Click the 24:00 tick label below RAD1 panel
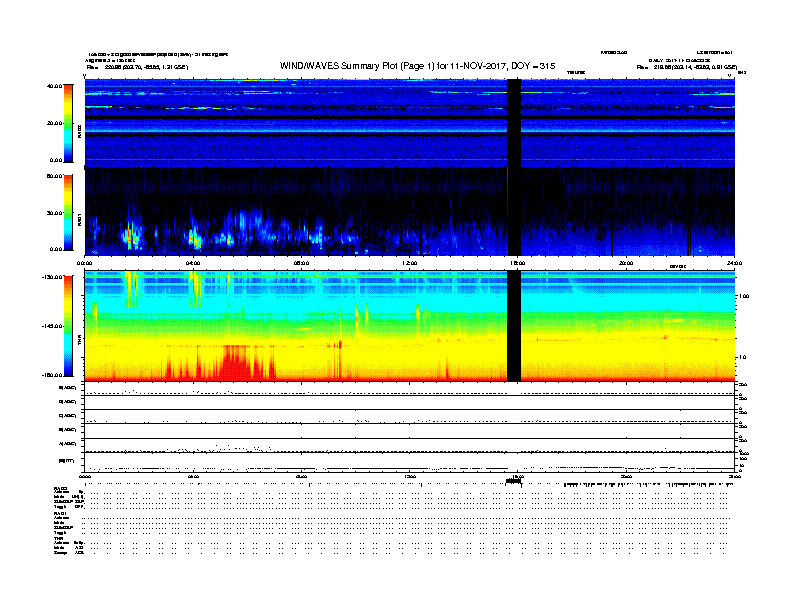 pos(734,263)
